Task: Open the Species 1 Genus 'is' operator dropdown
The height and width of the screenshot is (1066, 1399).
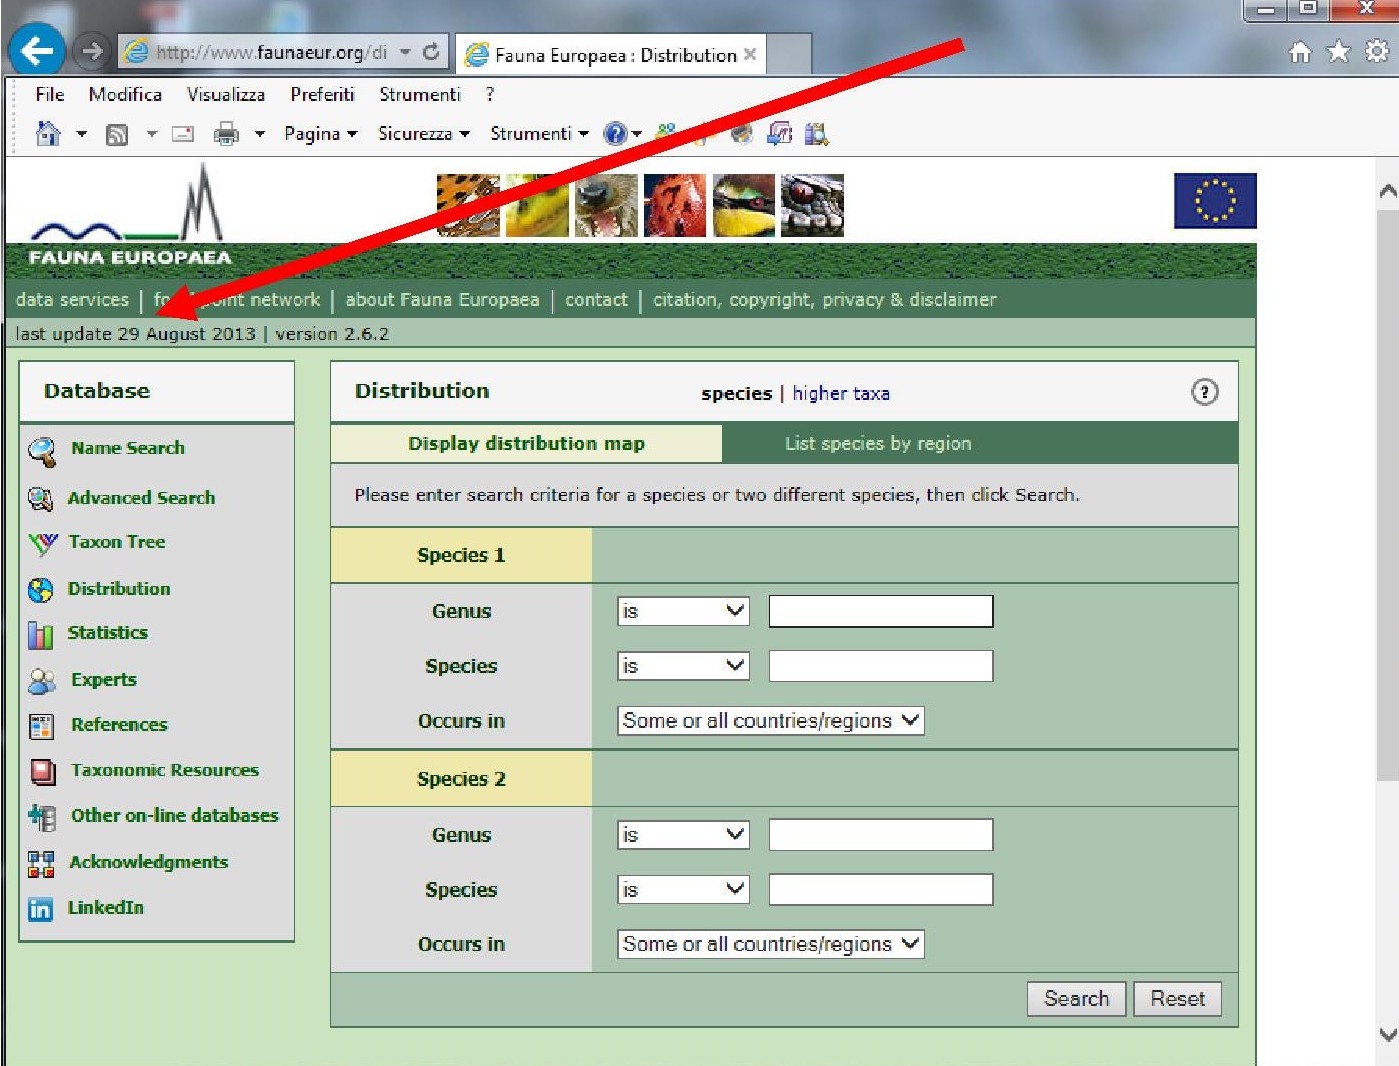Action: pos(683,611)
